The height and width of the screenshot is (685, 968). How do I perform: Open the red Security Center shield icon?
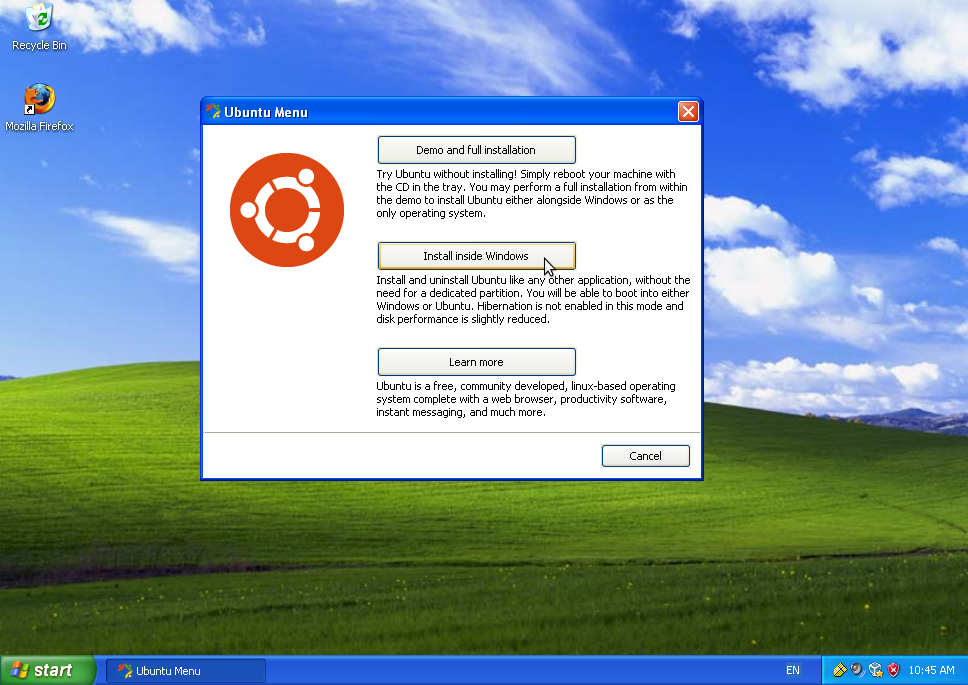pyautogui.click(x=893, y=670)
